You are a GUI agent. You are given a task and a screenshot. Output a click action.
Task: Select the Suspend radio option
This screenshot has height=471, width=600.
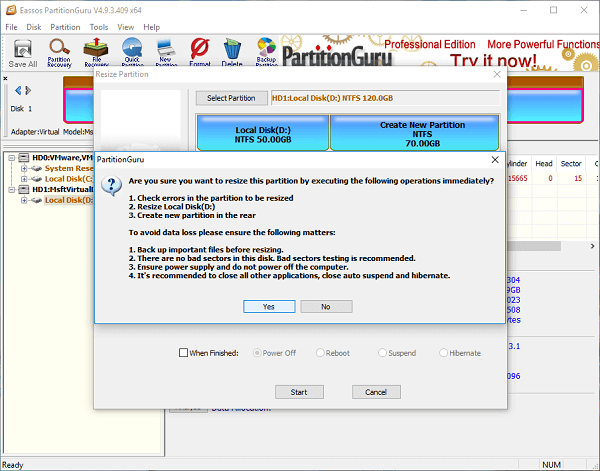(x=382, y=353)
